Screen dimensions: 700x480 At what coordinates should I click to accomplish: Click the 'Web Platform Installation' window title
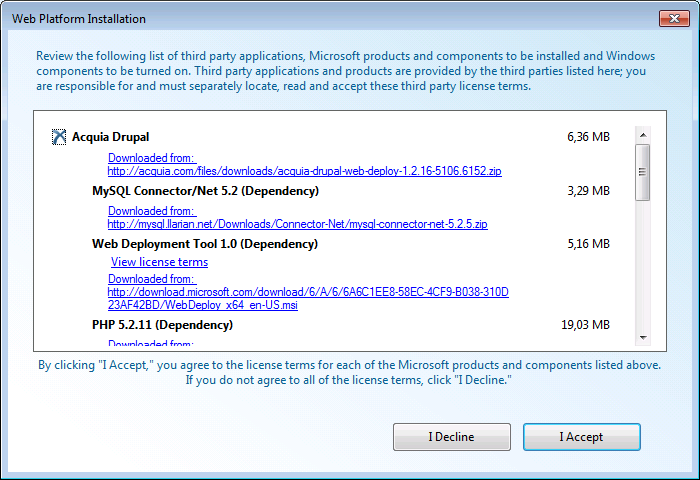pos(79,19)
